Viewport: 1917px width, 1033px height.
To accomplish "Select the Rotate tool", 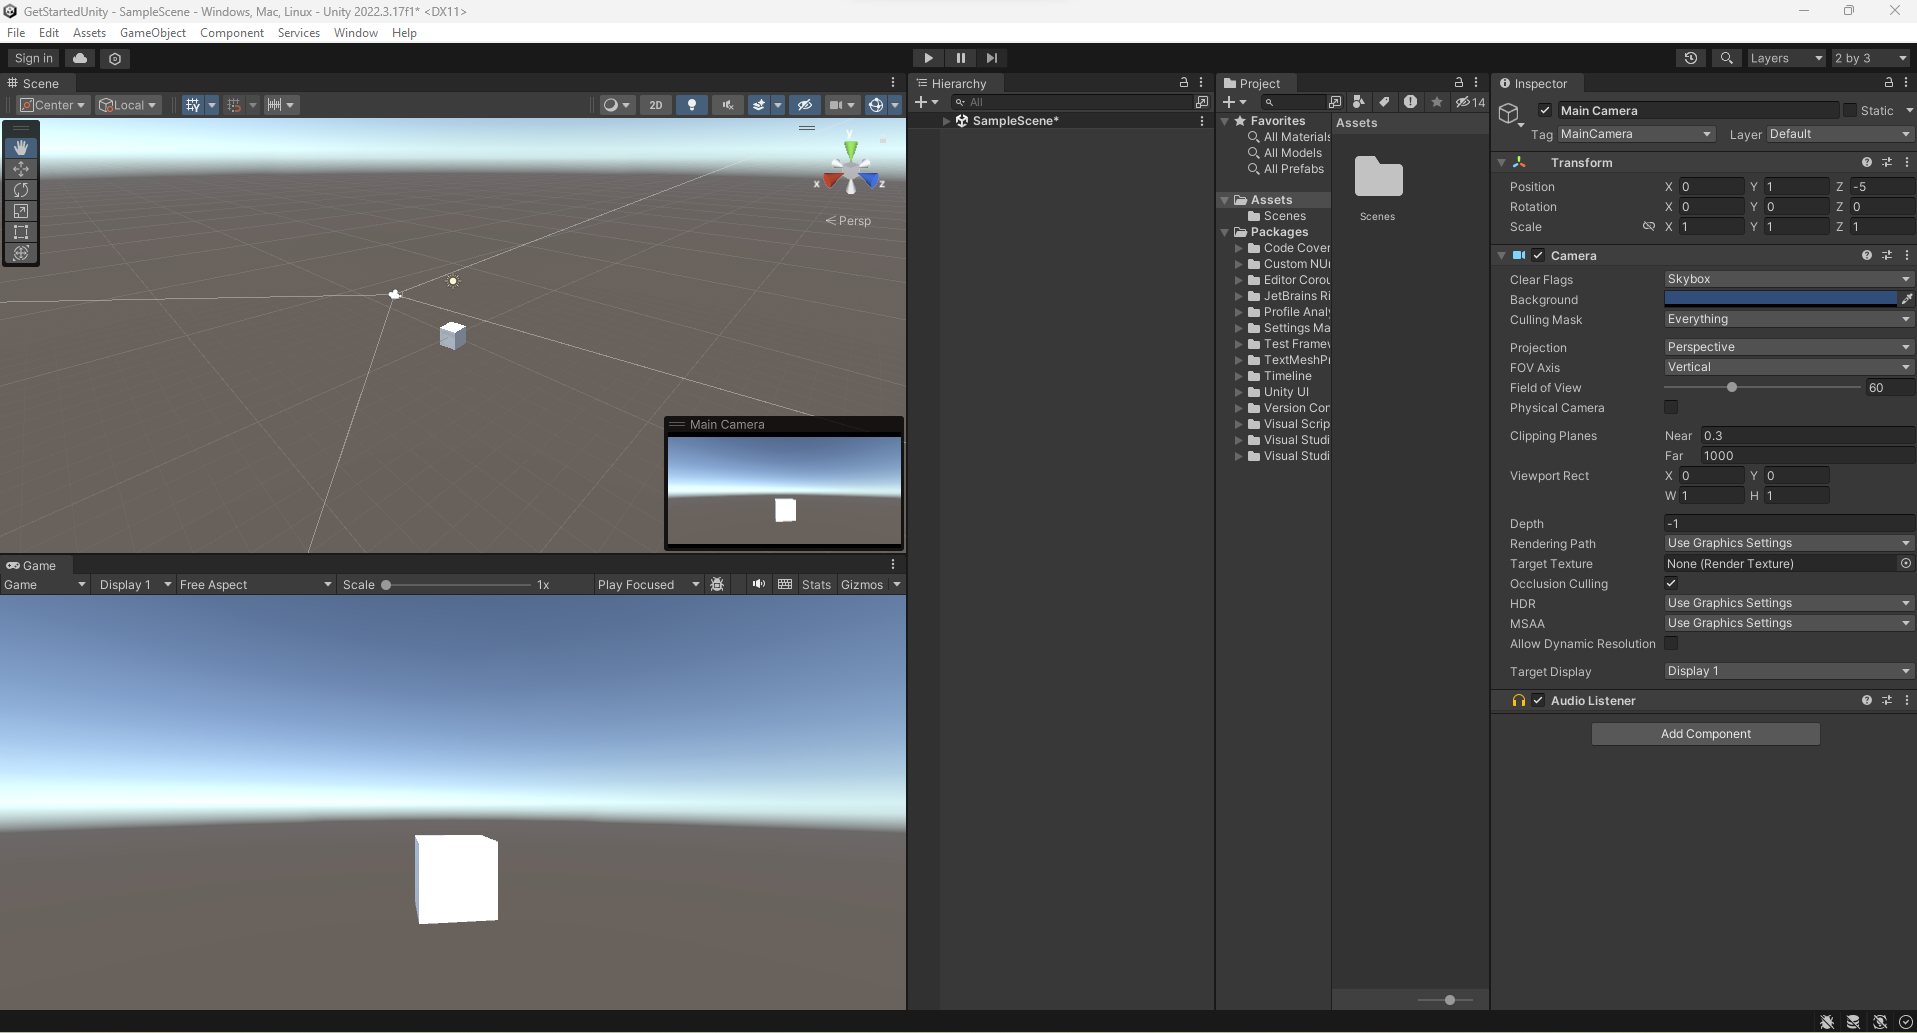I will tap(21, 190).
